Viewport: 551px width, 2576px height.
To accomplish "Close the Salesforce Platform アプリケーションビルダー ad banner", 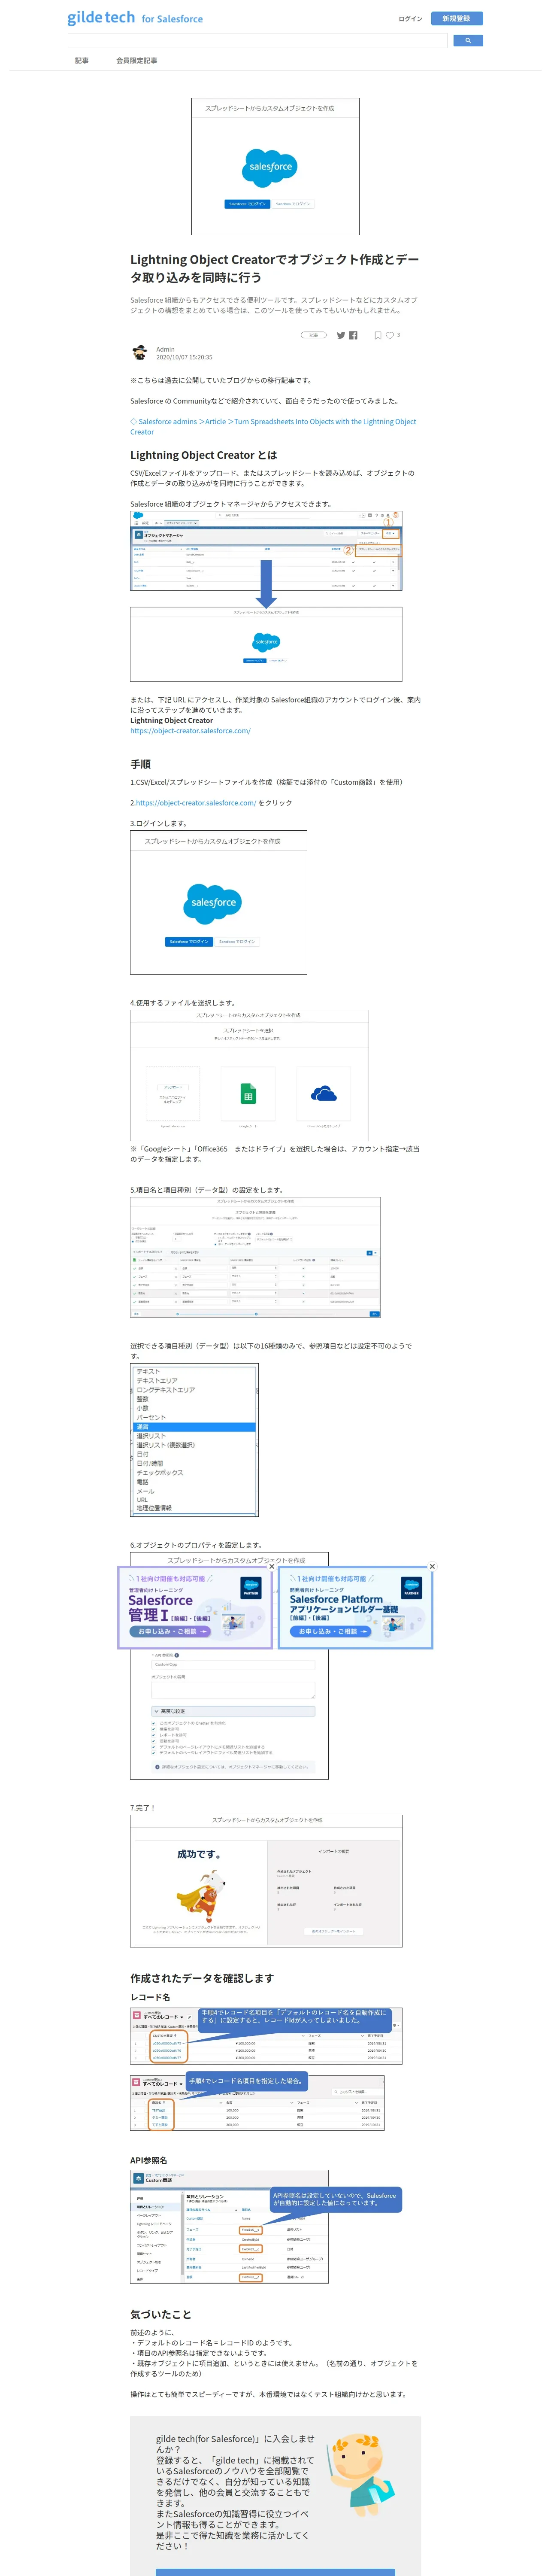I will (x=432, y=1567).
